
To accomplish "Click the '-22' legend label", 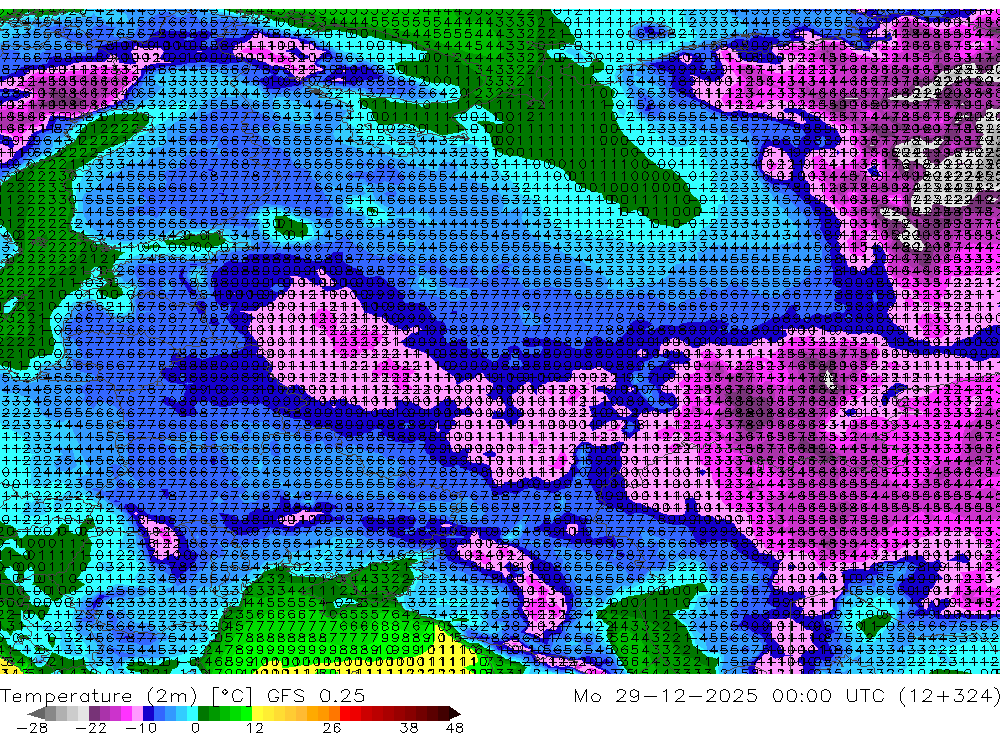I will click(x=91, y=728).
